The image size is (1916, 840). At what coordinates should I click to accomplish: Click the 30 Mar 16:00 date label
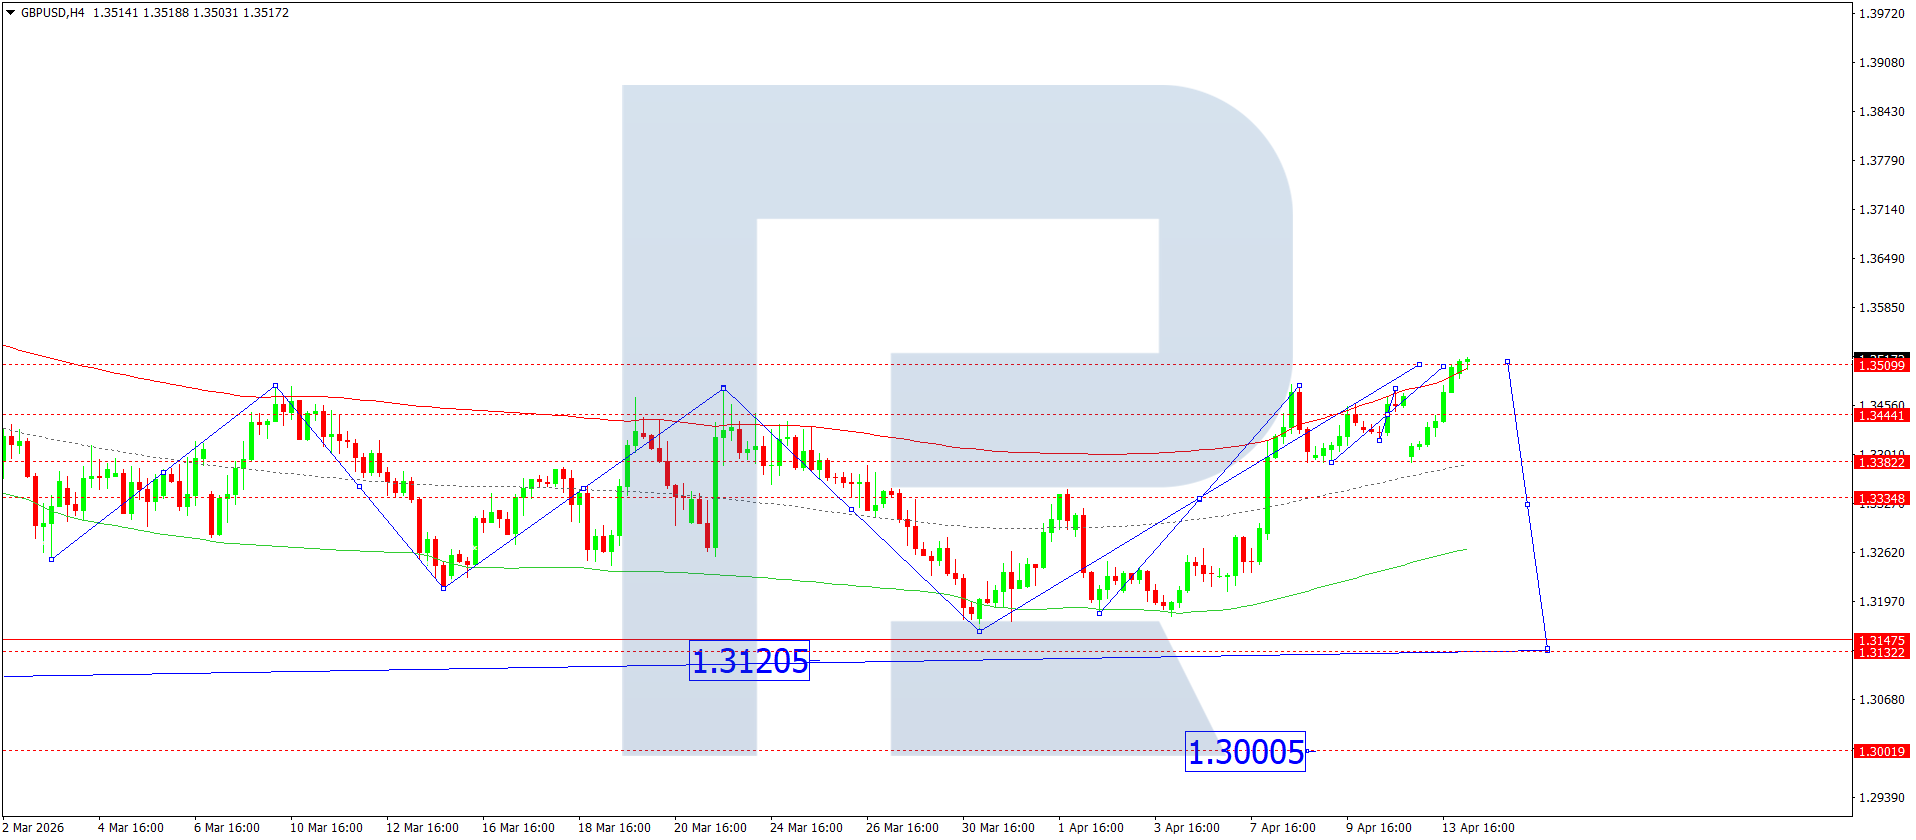[997, 827]
